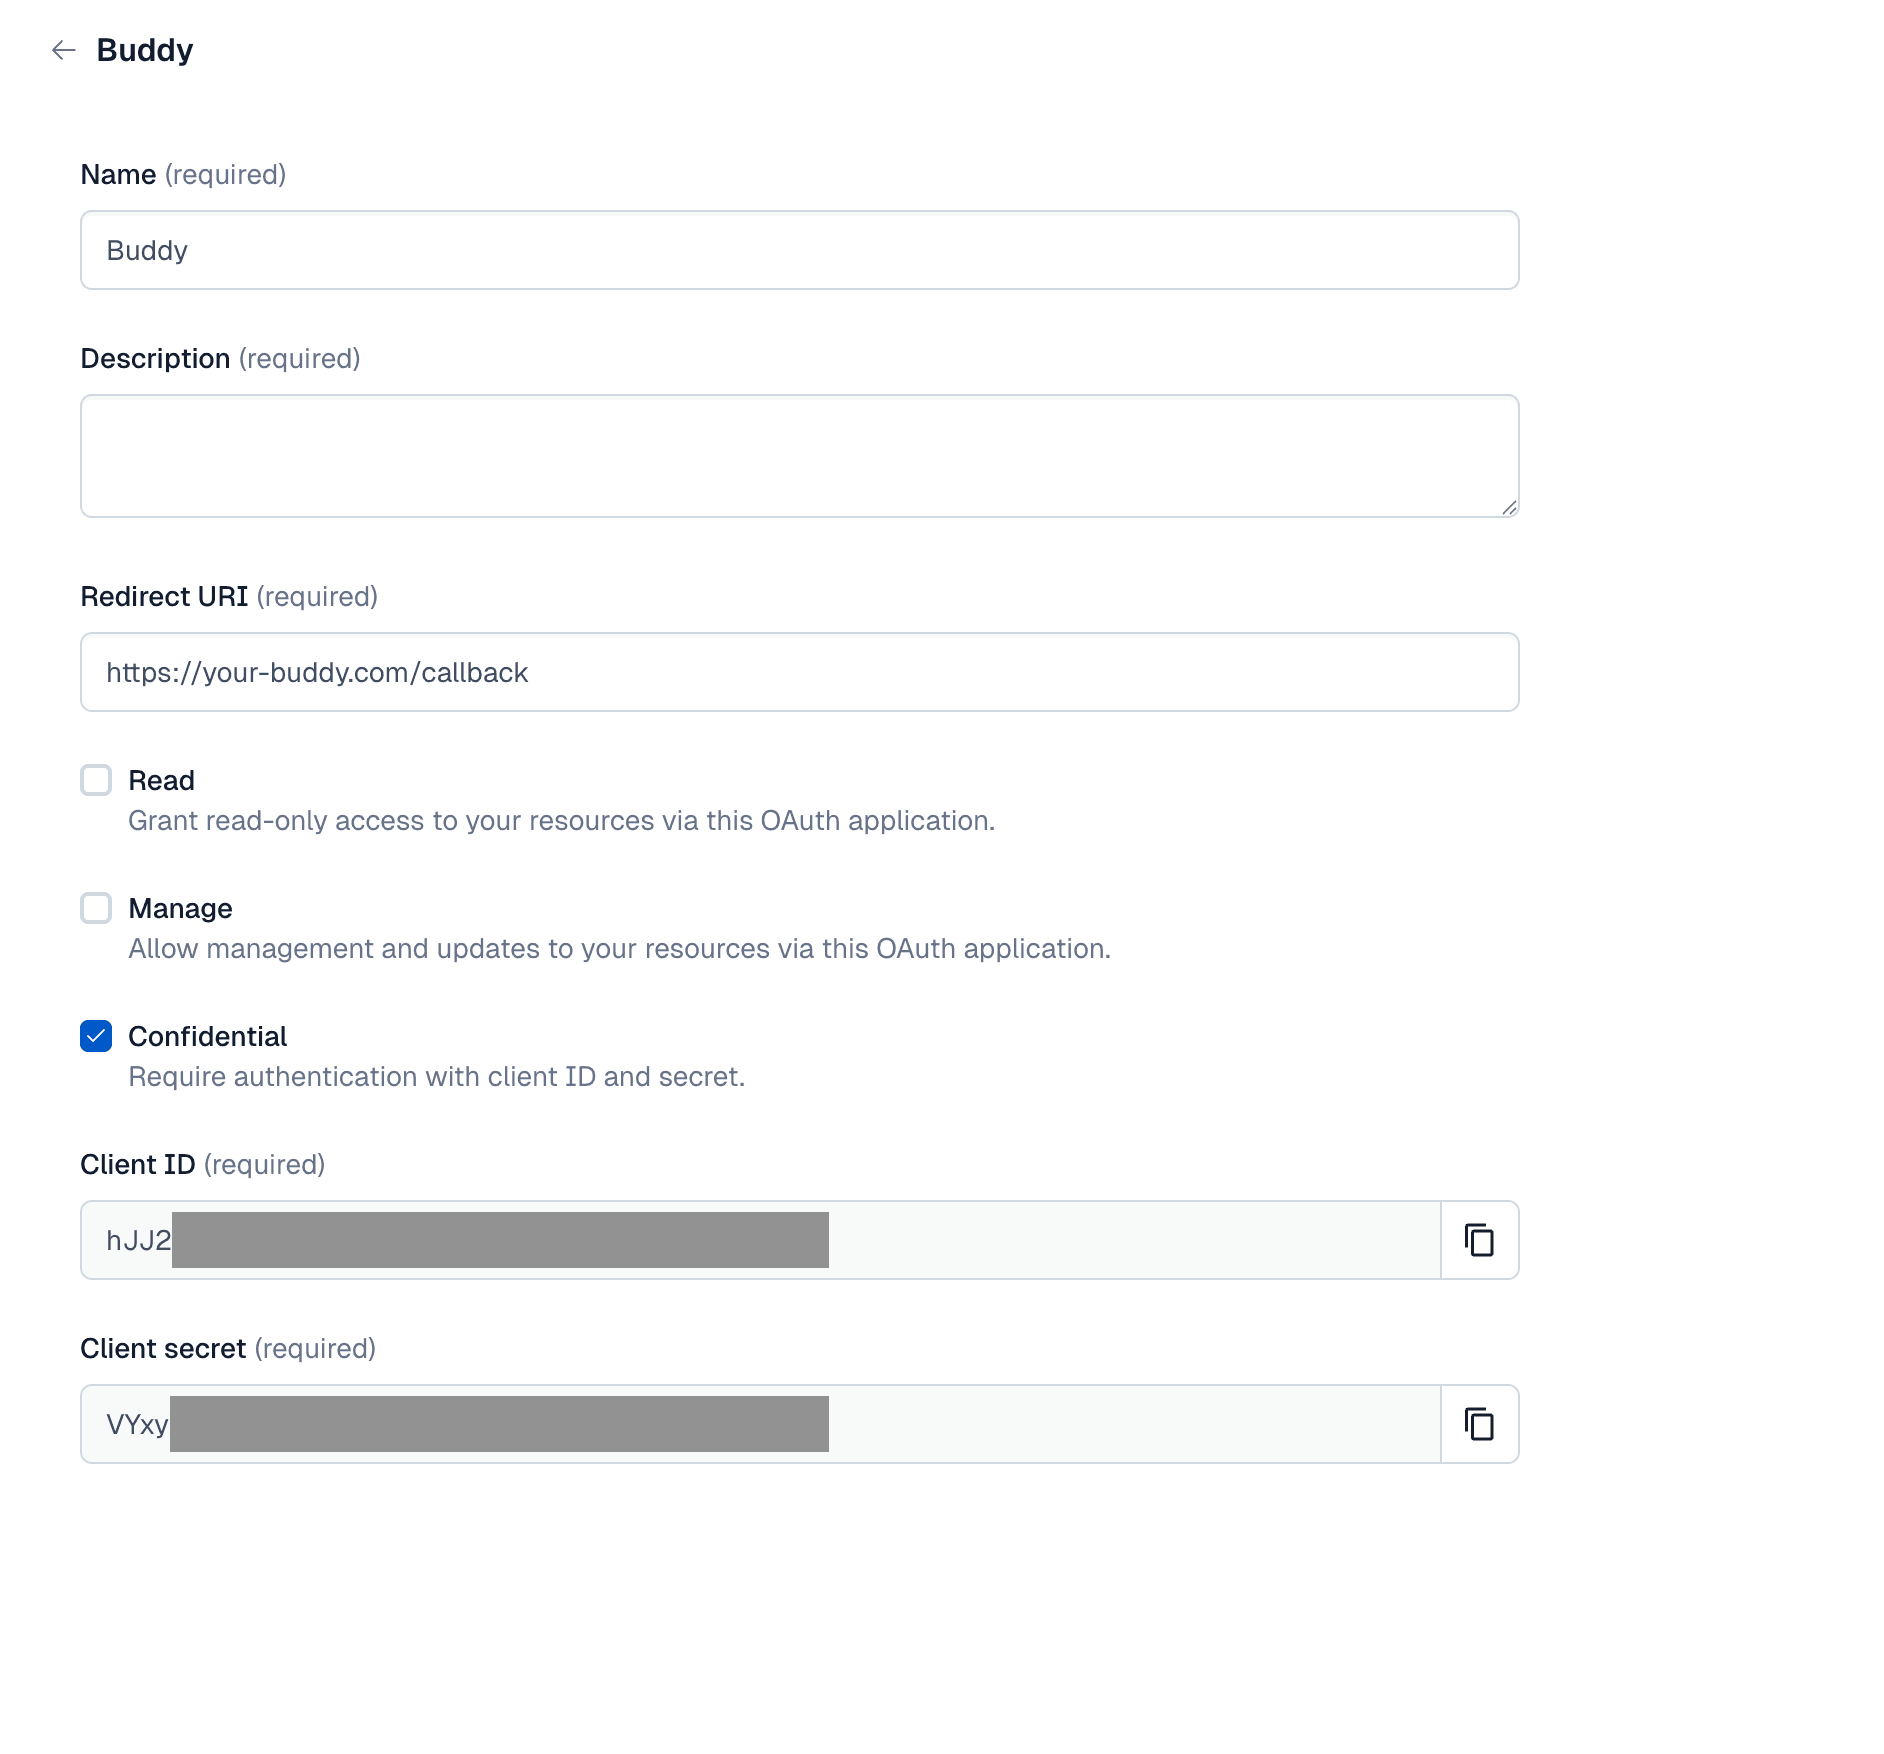Click the "Description (required)" field label
The height and width of the screenshot is (1754, 1884).
click(220, 359)
